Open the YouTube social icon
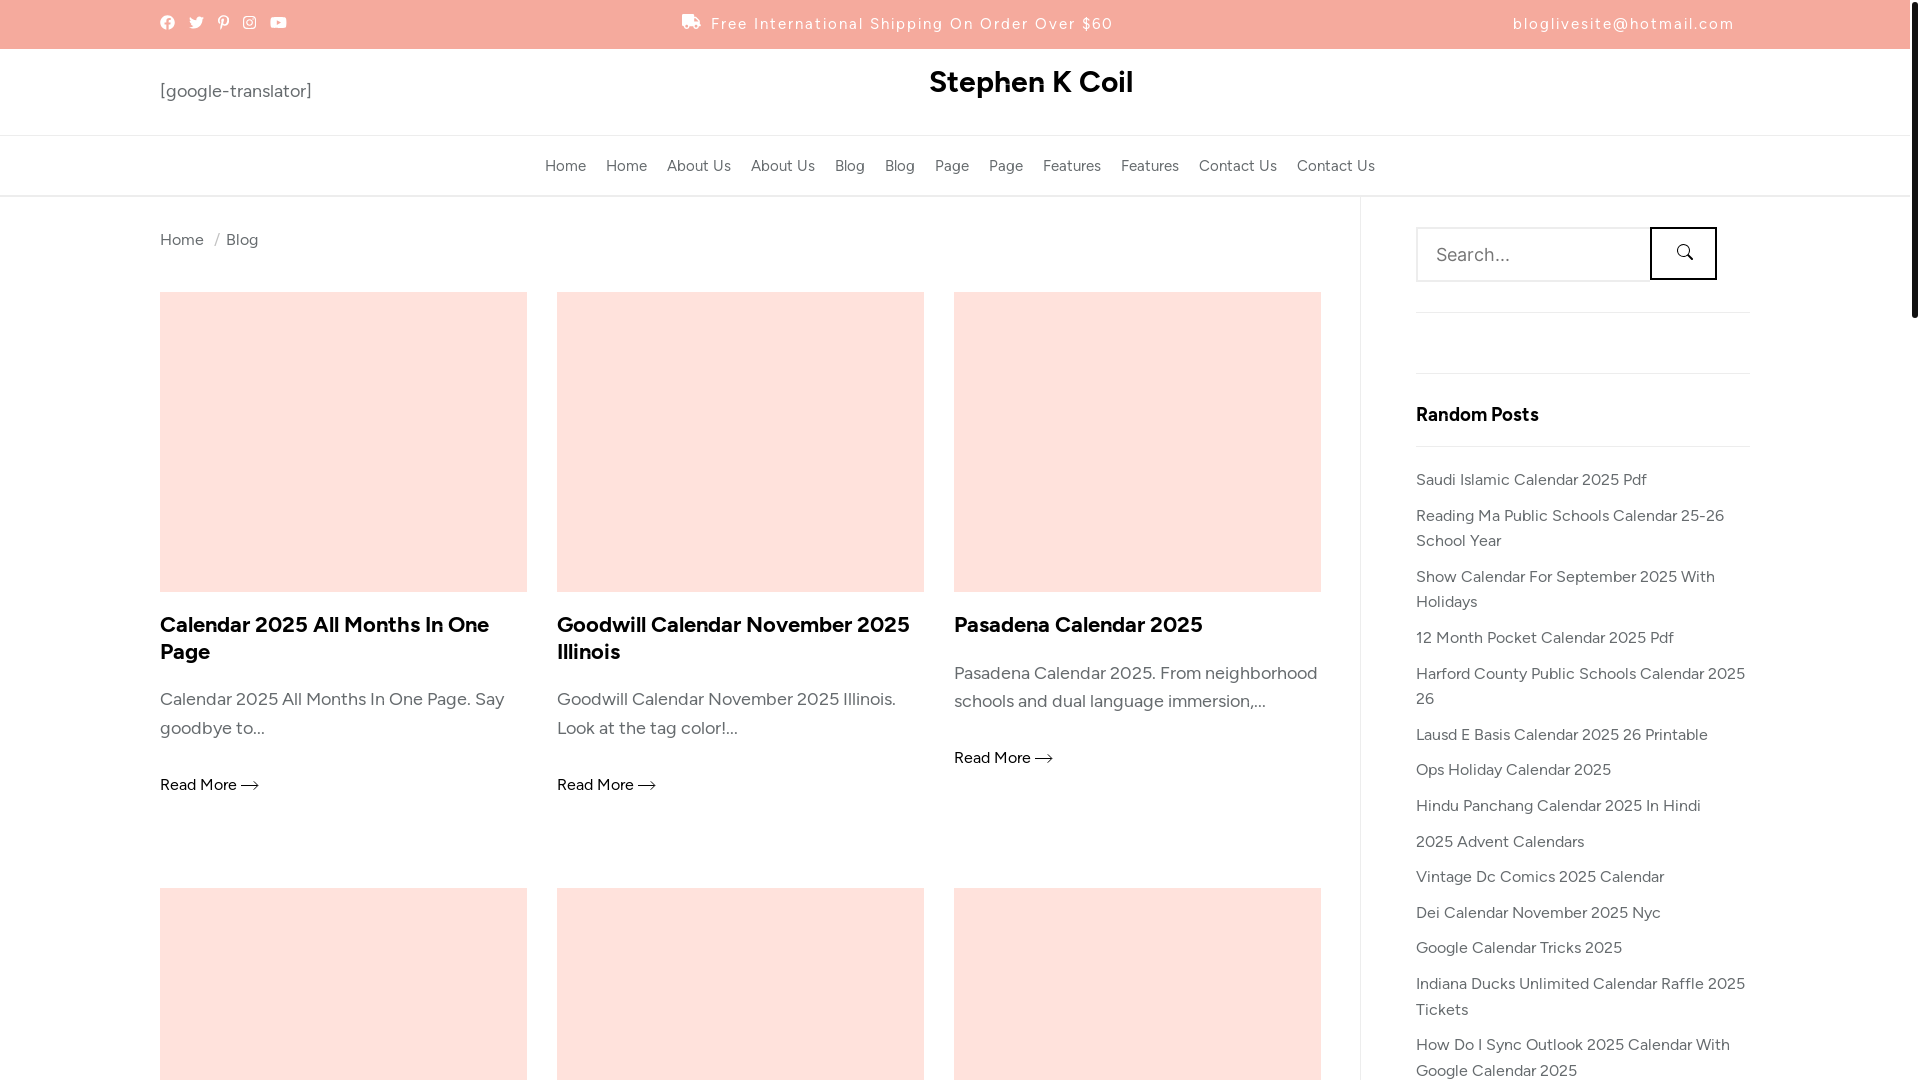 278,23
